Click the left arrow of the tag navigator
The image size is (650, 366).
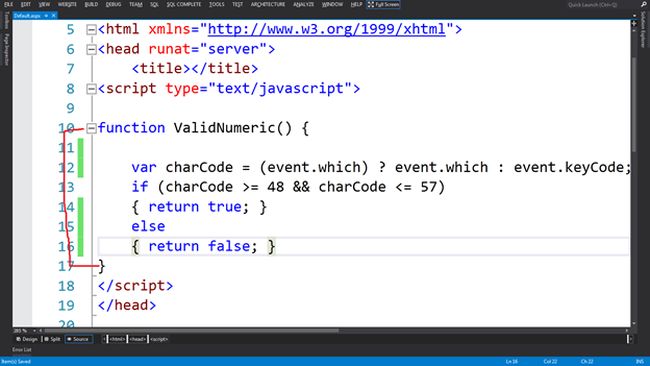[x=104, y=339]
